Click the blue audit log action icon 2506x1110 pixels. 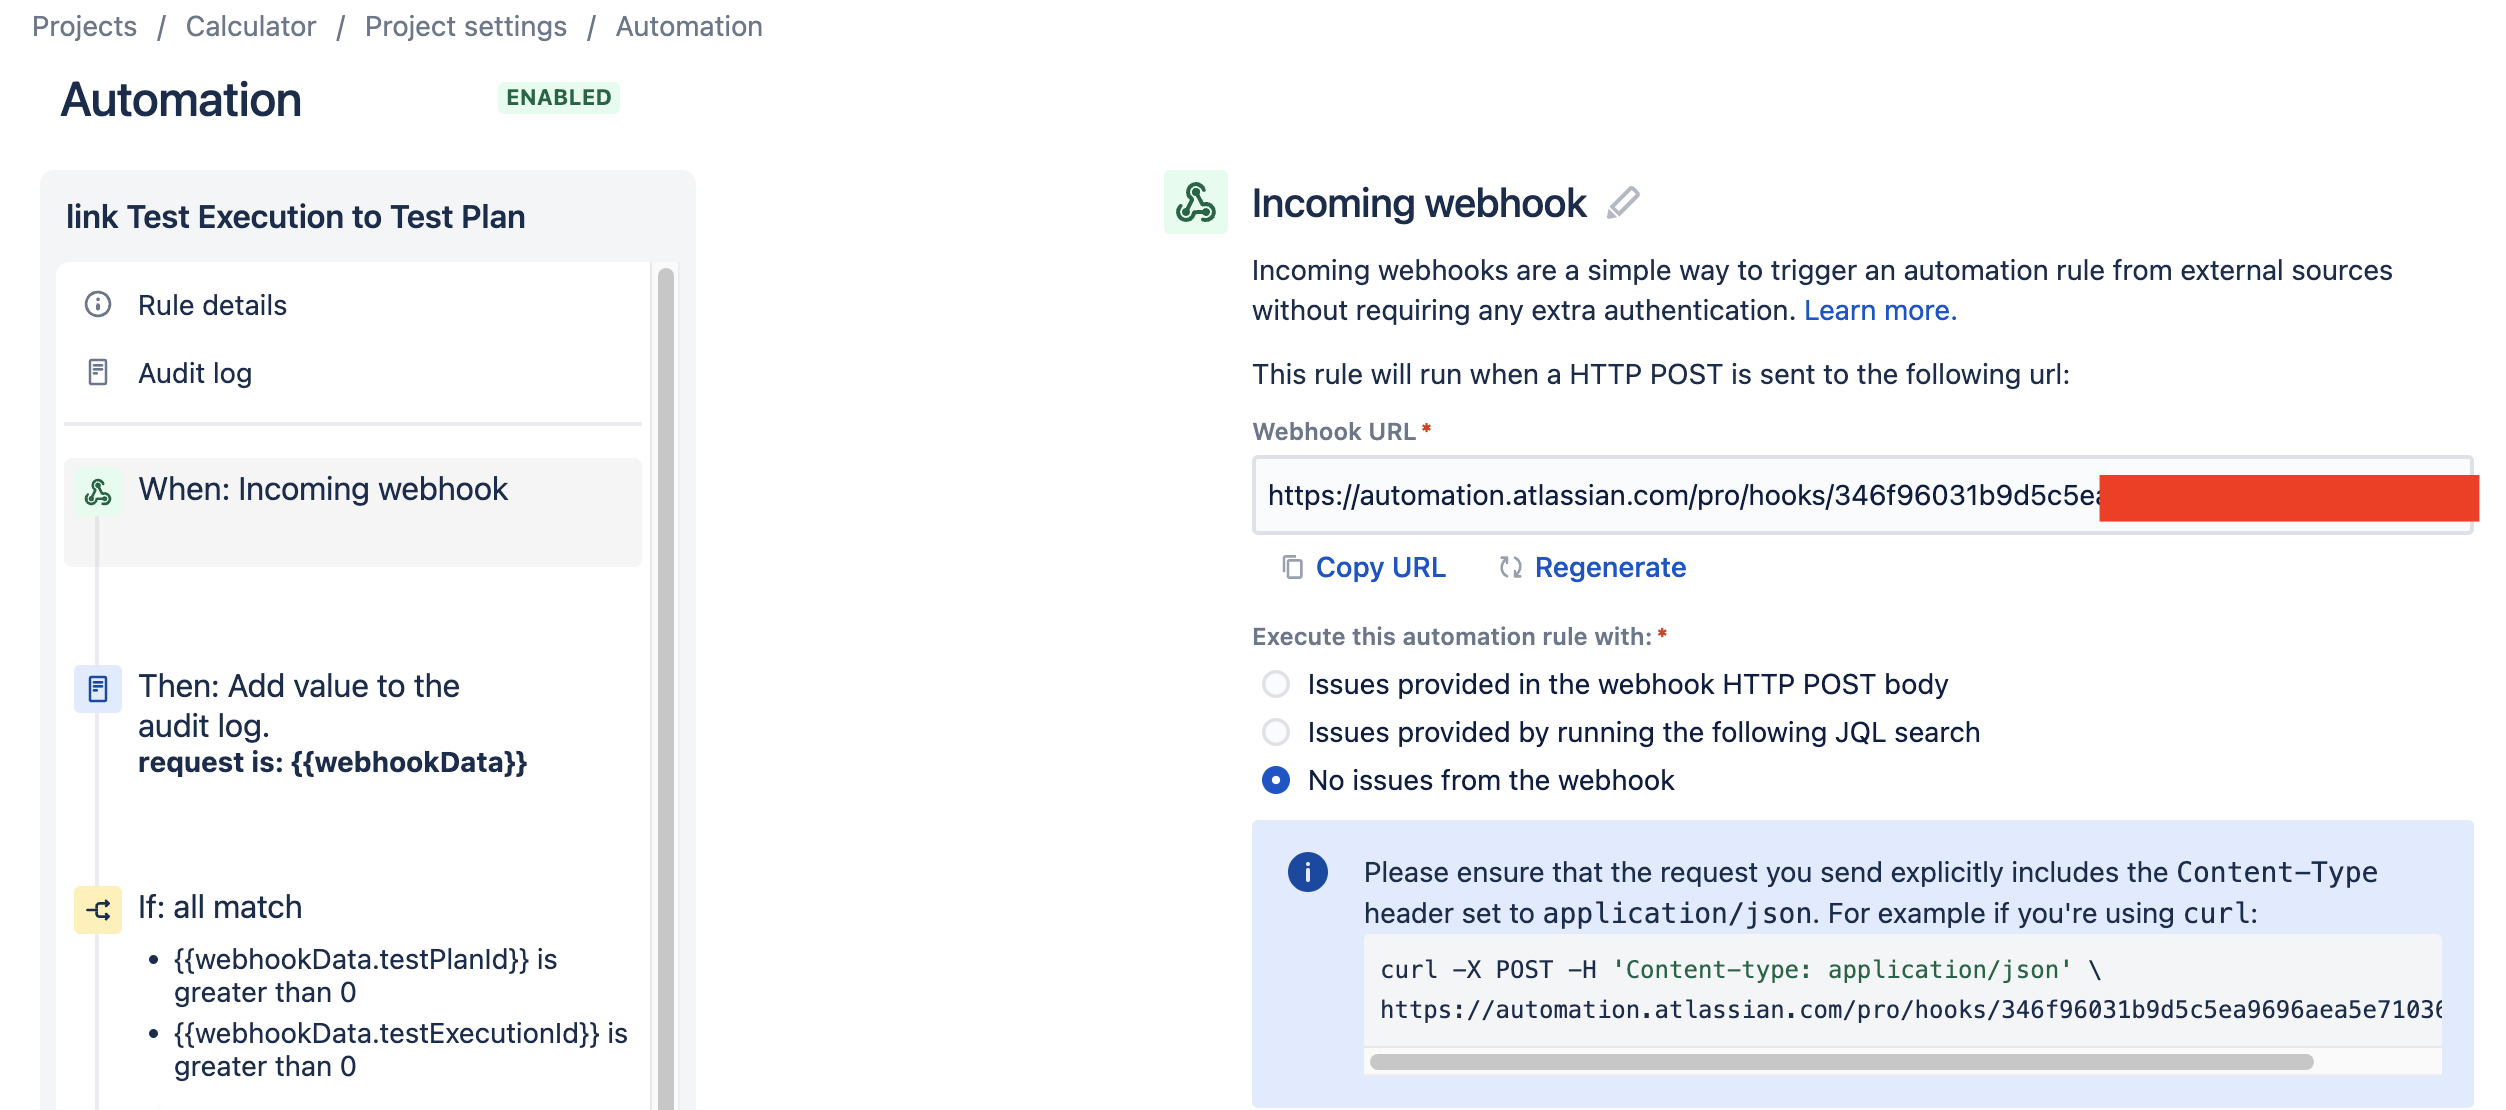pyautogui.click(x=98, y=689)
